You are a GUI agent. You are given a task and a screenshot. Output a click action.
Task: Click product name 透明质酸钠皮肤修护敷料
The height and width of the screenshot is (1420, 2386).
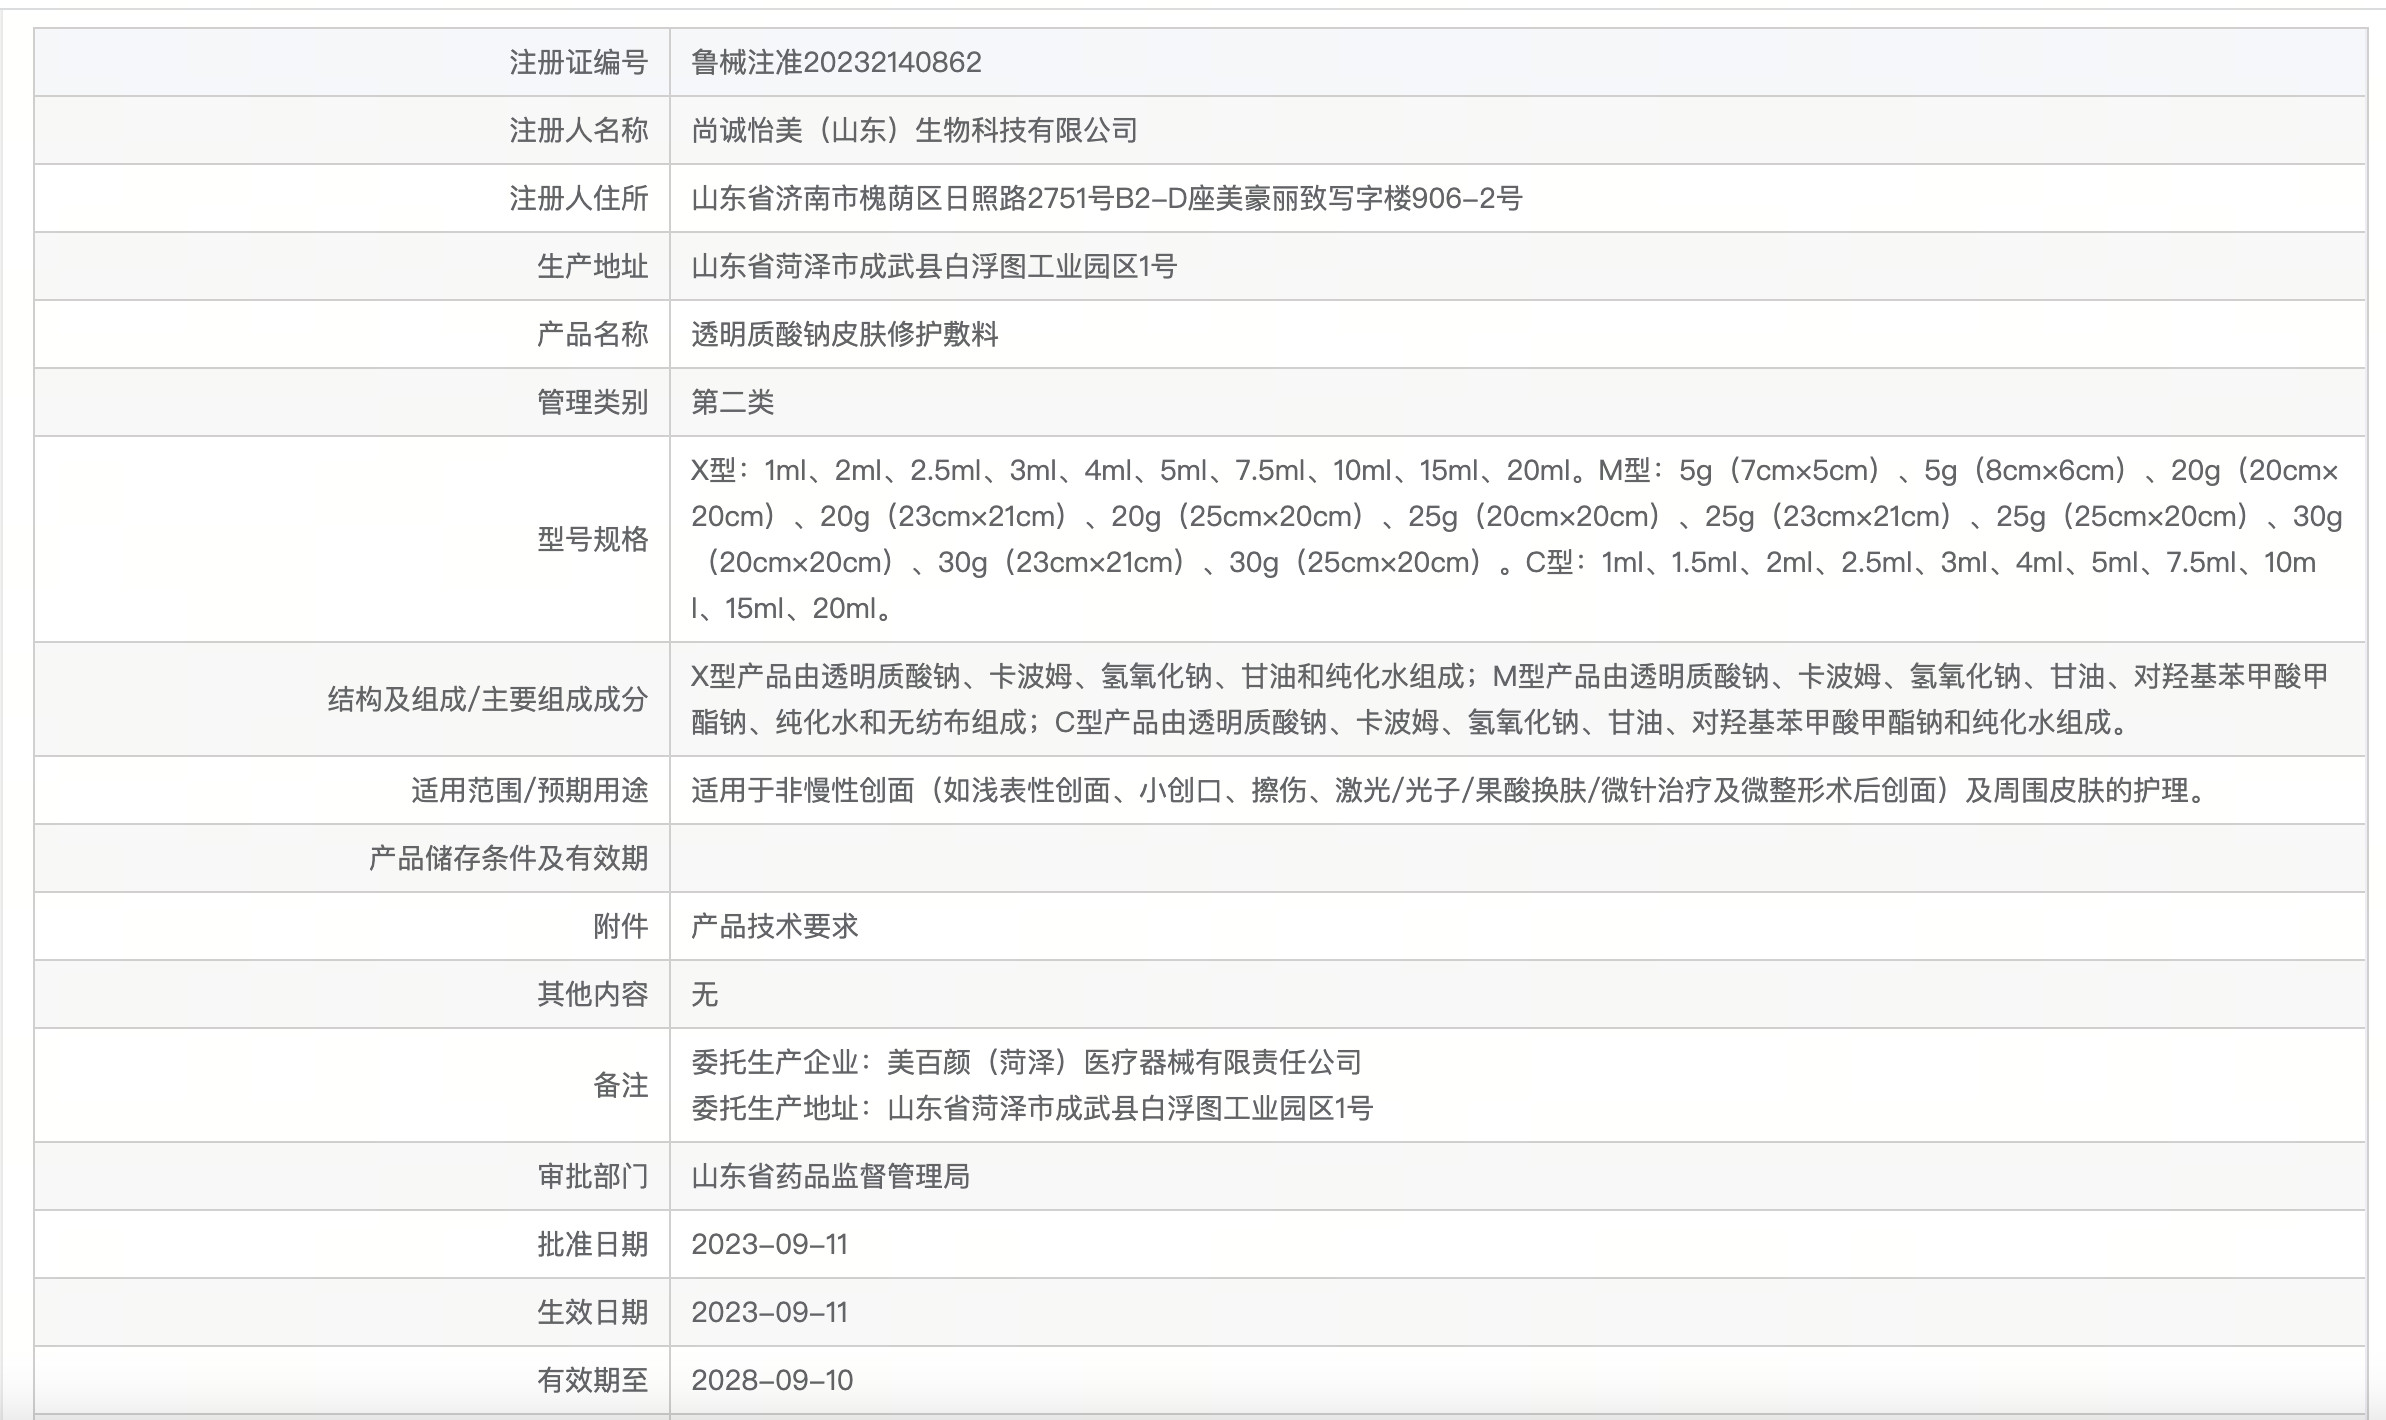pos(845,334)
